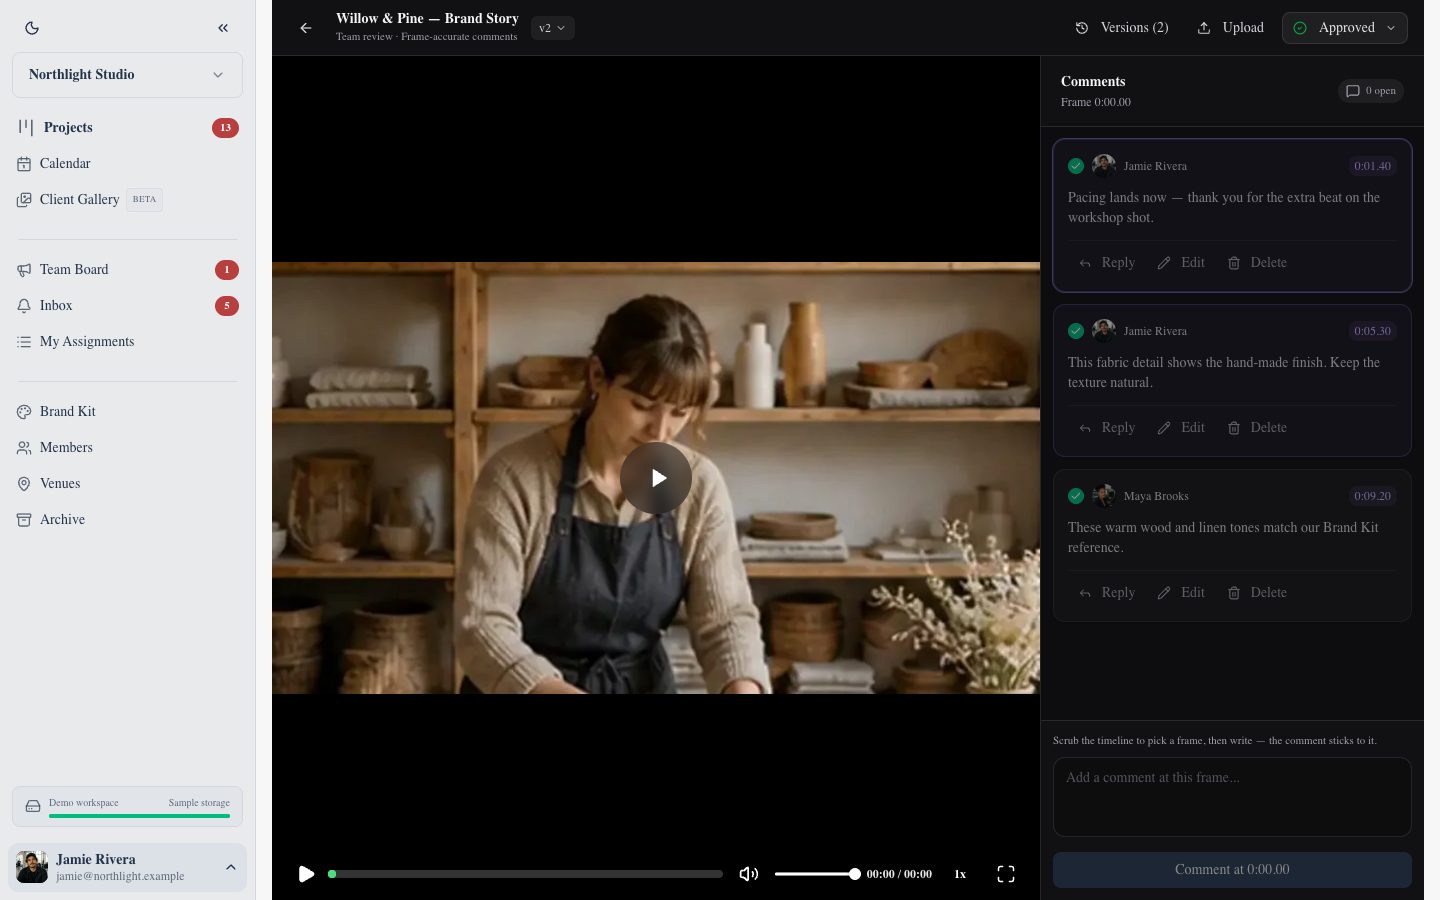The height and width of the screenshot is (900, 1440).
Task: Toggle resolved check on 0:01.40 comment
Action: pyautogui.click(x=1076, y=166)
